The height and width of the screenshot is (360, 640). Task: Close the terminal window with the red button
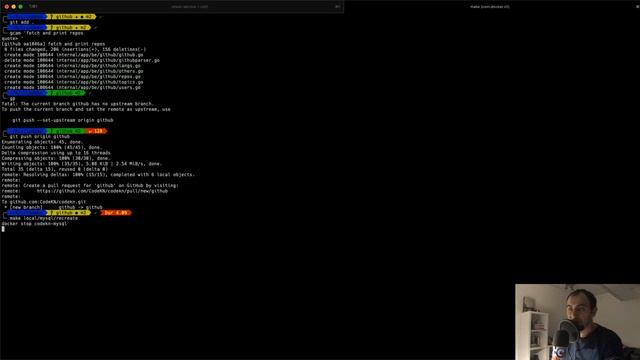pos(7,7)
